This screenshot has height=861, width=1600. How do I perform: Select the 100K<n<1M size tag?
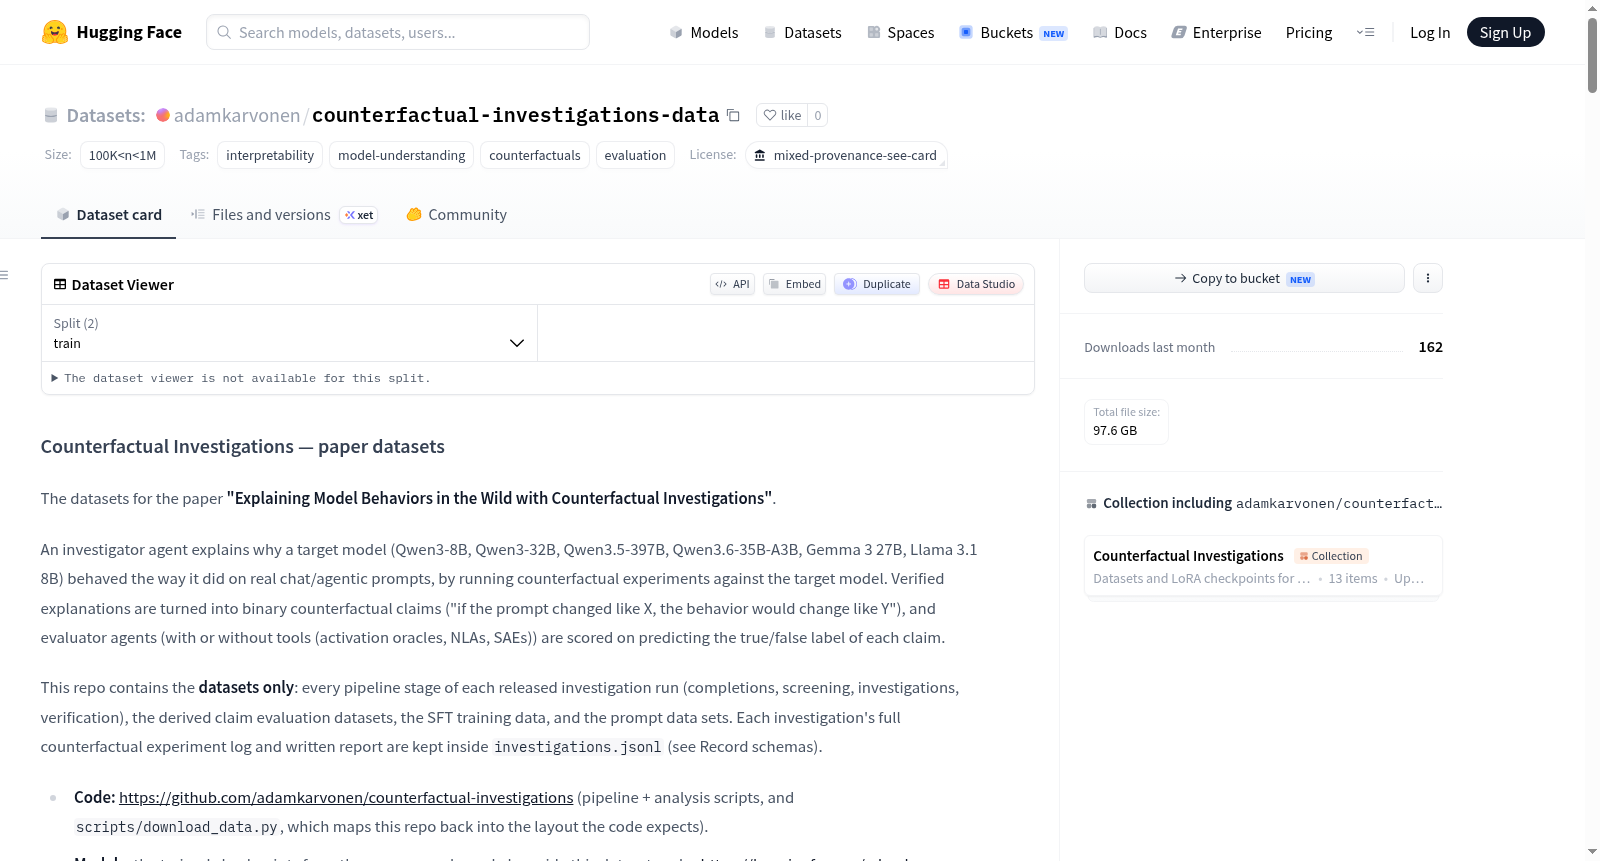click(122, 155)
